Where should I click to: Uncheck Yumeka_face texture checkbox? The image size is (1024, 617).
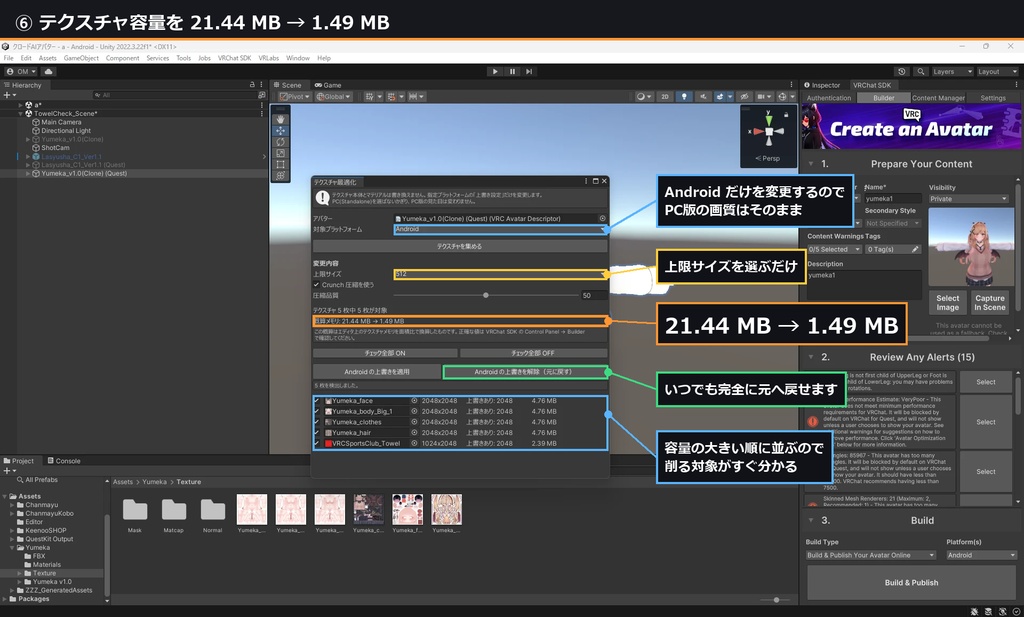click(317, 401)
